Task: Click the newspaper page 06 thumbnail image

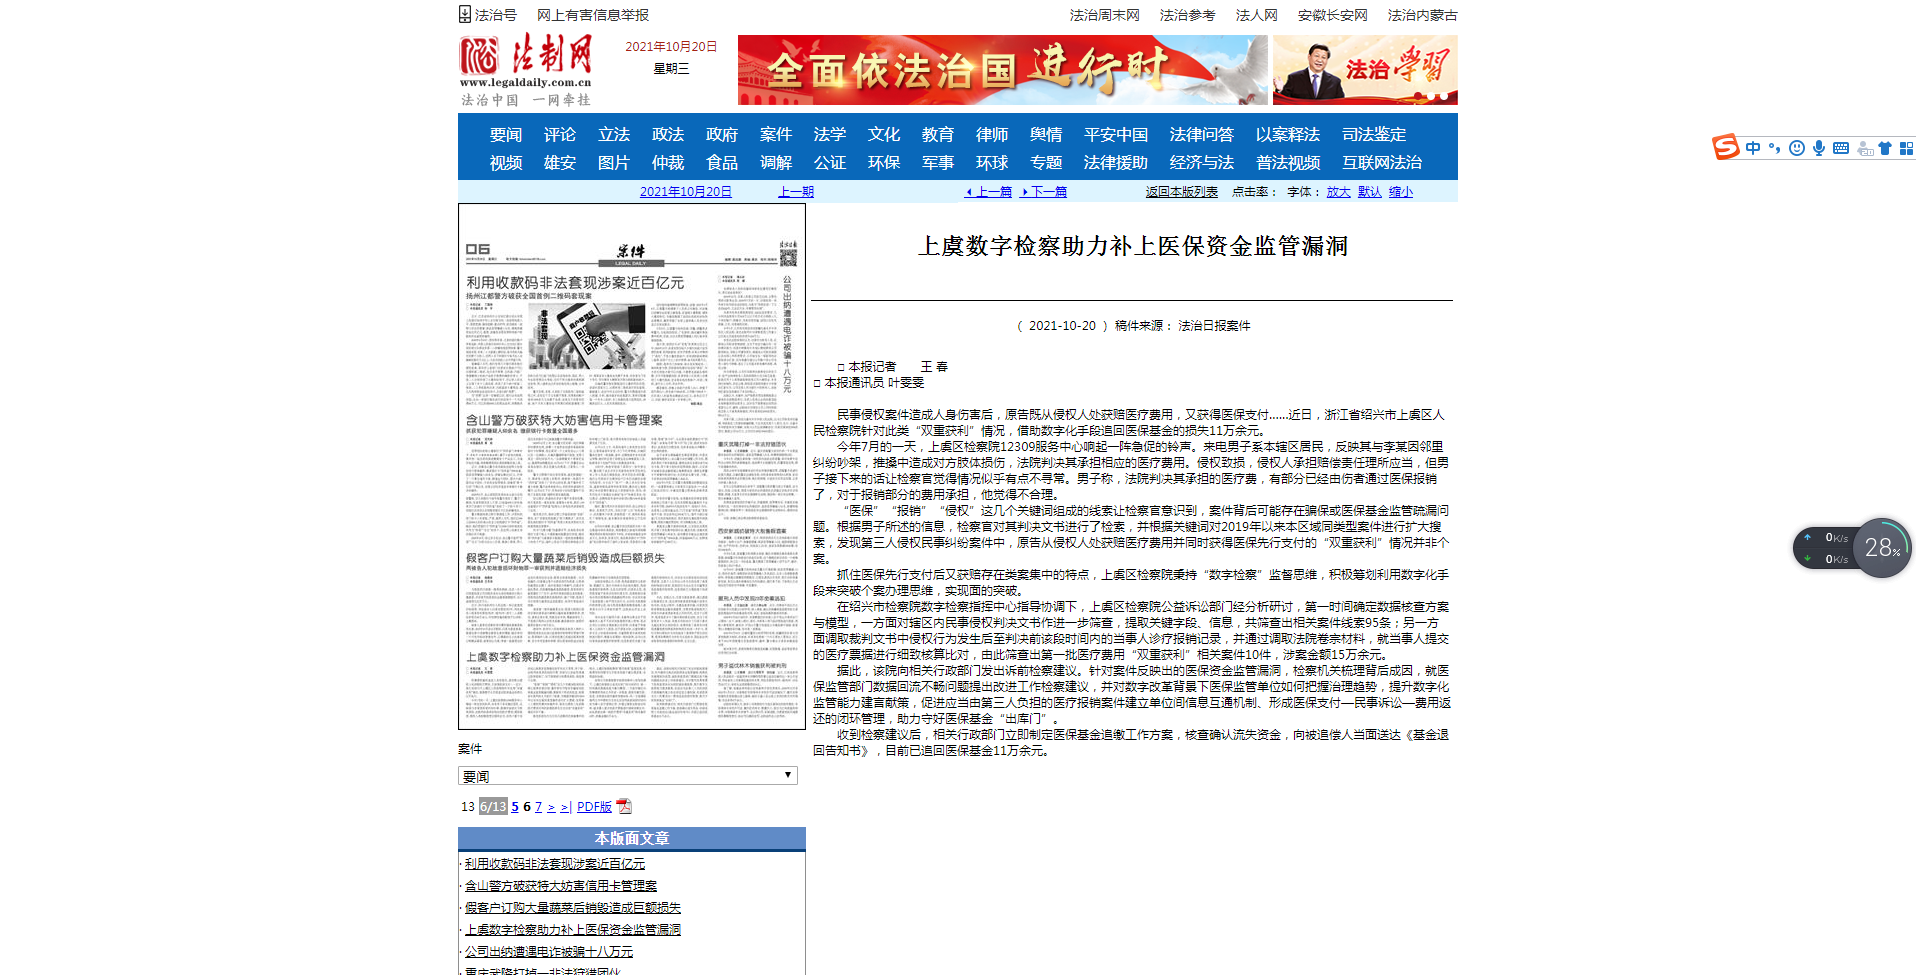Action: [632, 467]
